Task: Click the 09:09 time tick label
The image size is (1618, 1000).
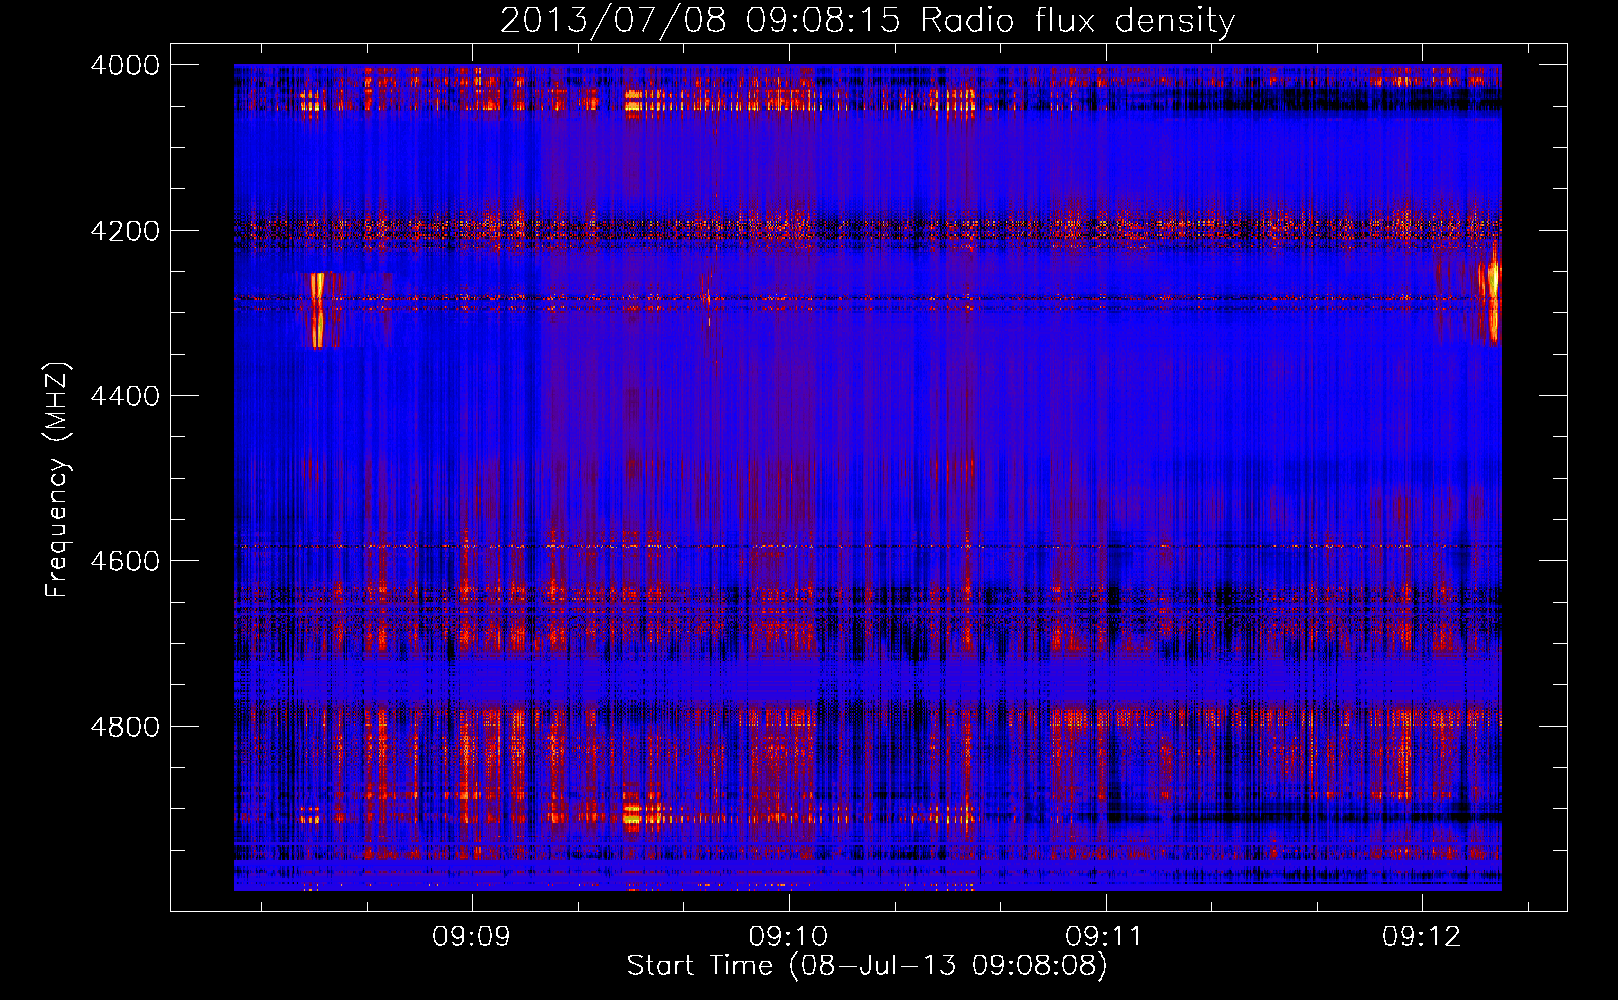Action: pyautogui.click(x=471, y=937)
